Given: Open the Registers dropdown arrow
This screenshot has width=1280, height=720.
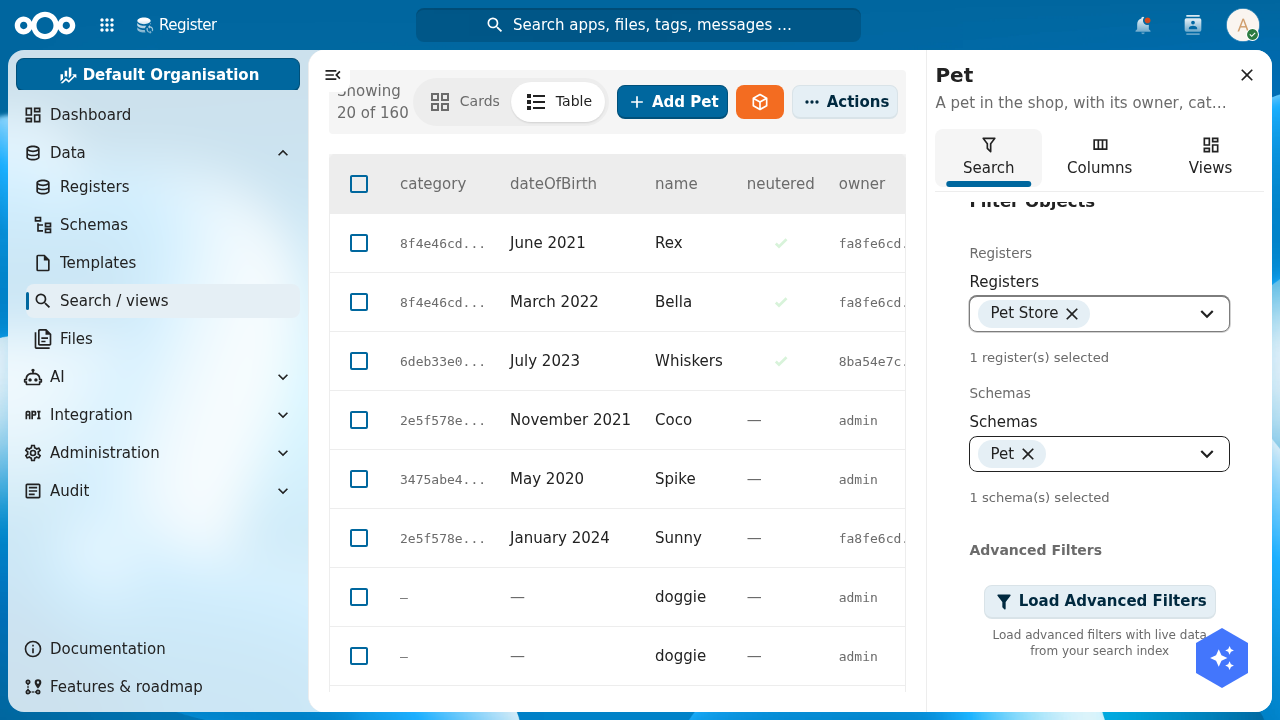Looking at the screenshot, I should pos(1207,314).
